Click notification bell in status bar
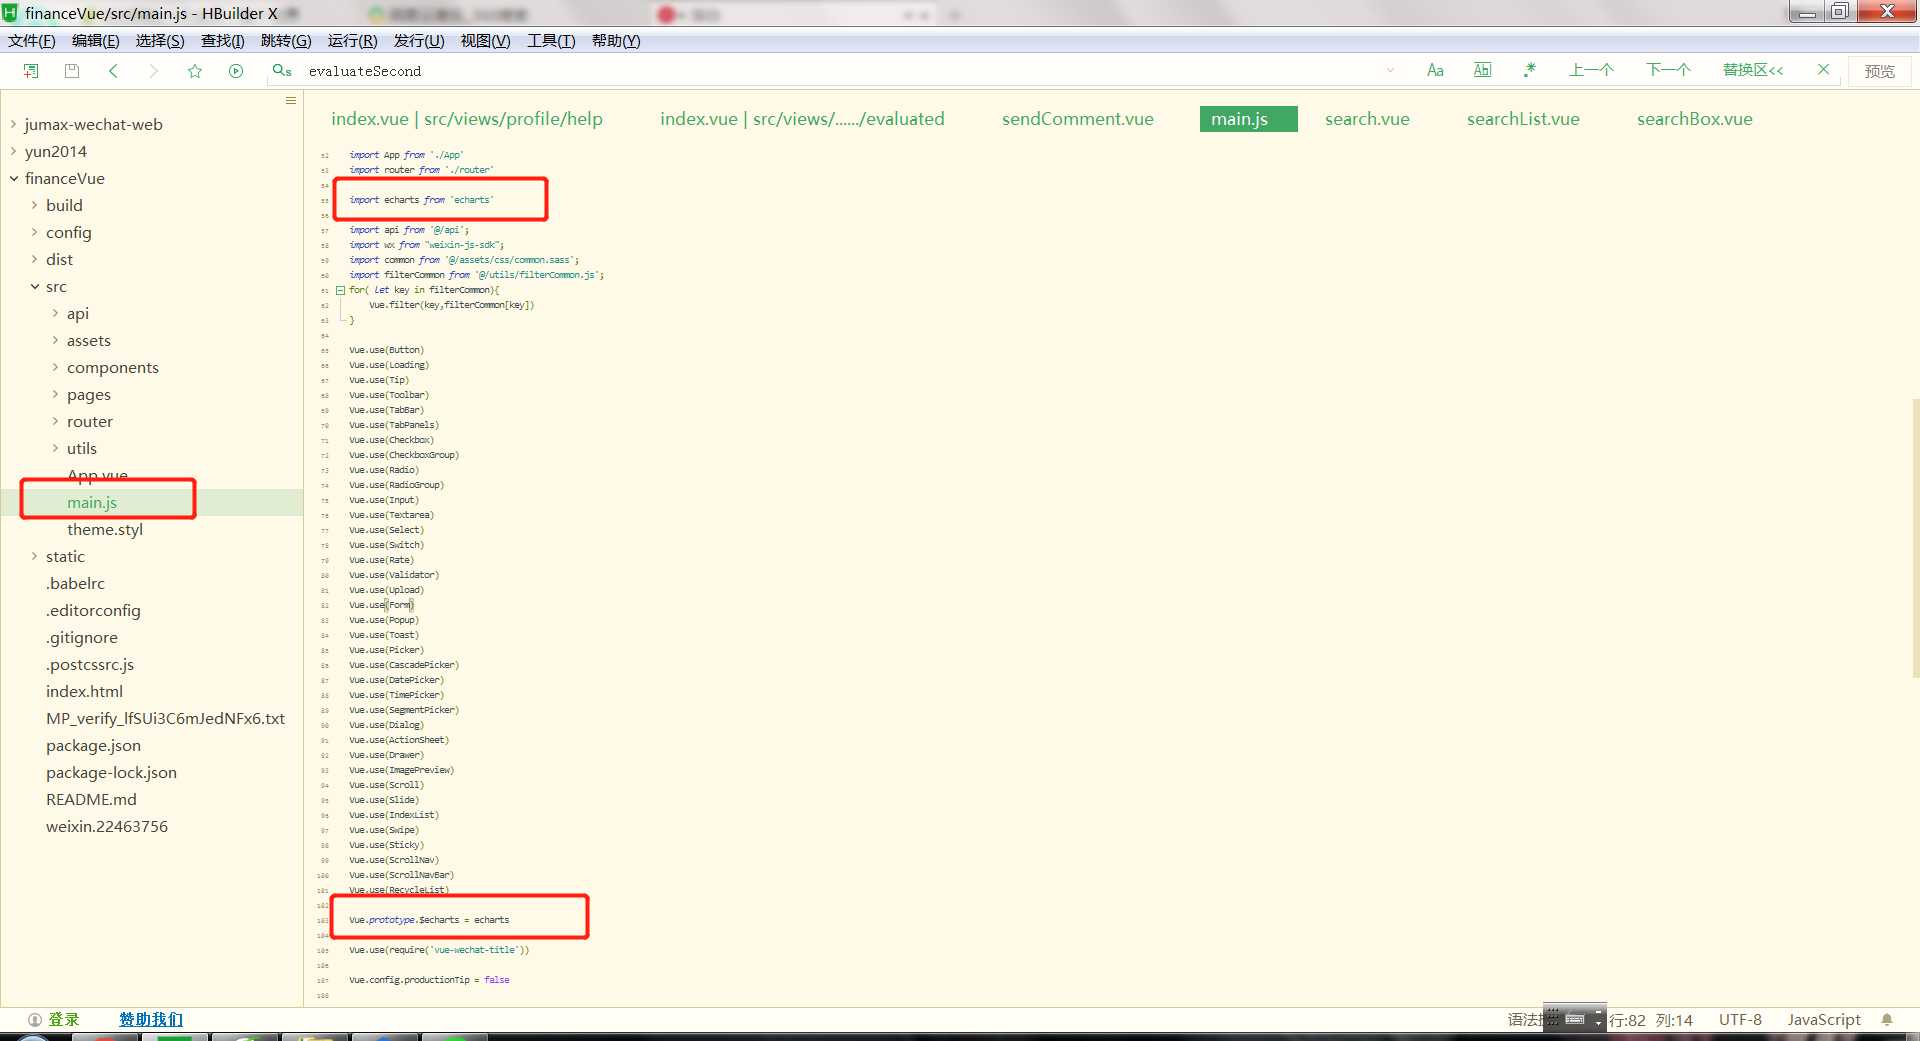 click(1887, 1020)
